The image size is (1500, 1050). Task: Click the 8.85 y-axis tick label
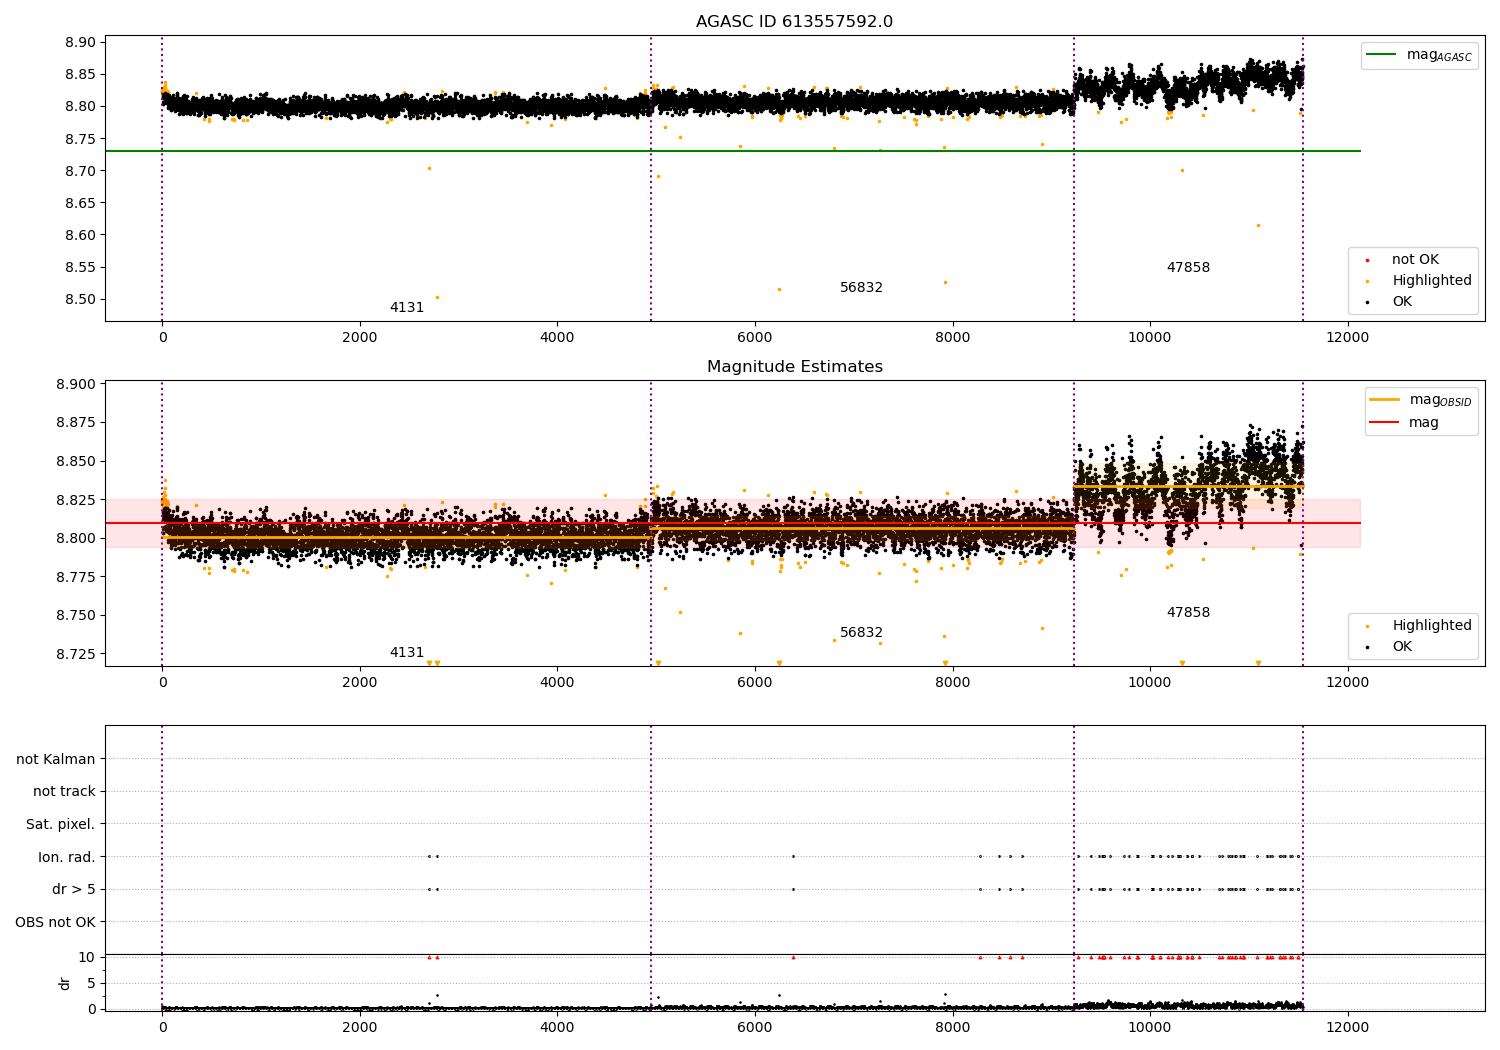point(80,75)
